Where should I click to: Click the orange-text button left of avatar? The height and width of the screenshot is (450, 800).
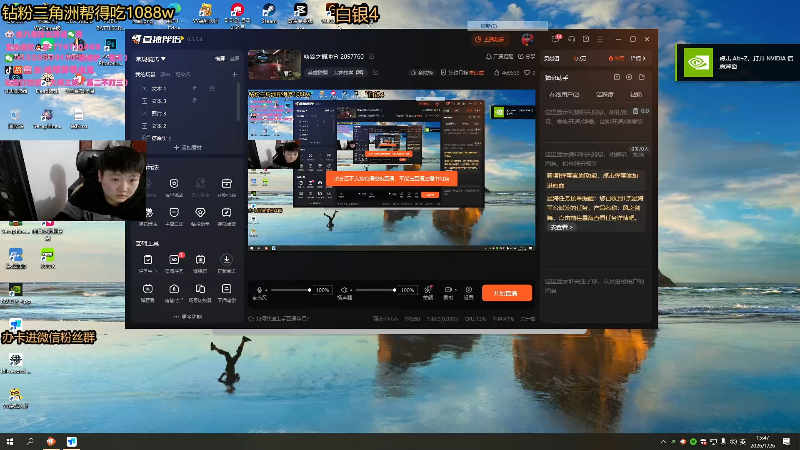489,39
